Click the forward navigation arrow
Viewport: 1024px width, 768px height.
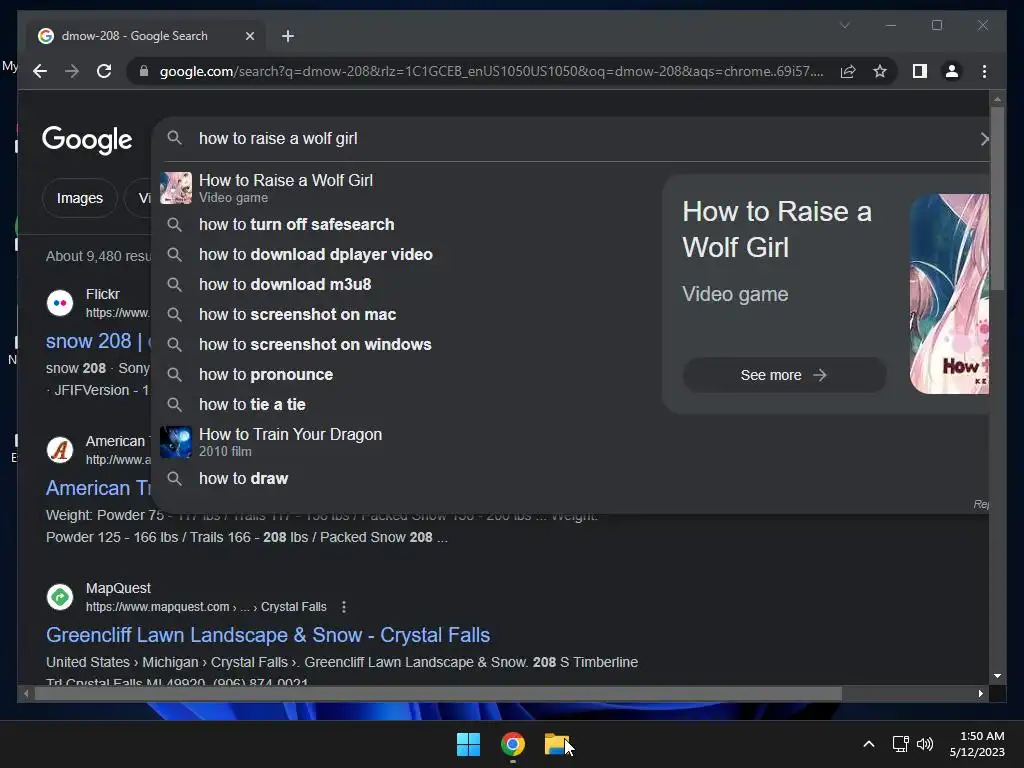(72, 71)
